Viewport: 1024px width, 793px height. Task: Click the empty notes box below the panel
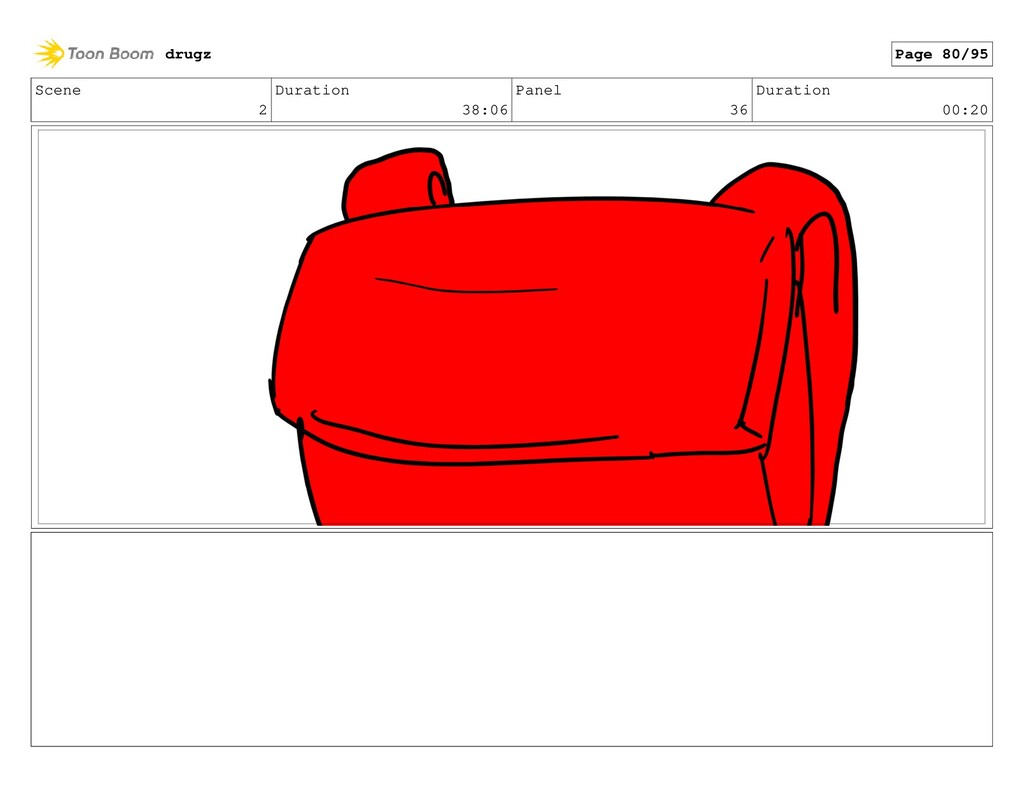pos(511,639)
